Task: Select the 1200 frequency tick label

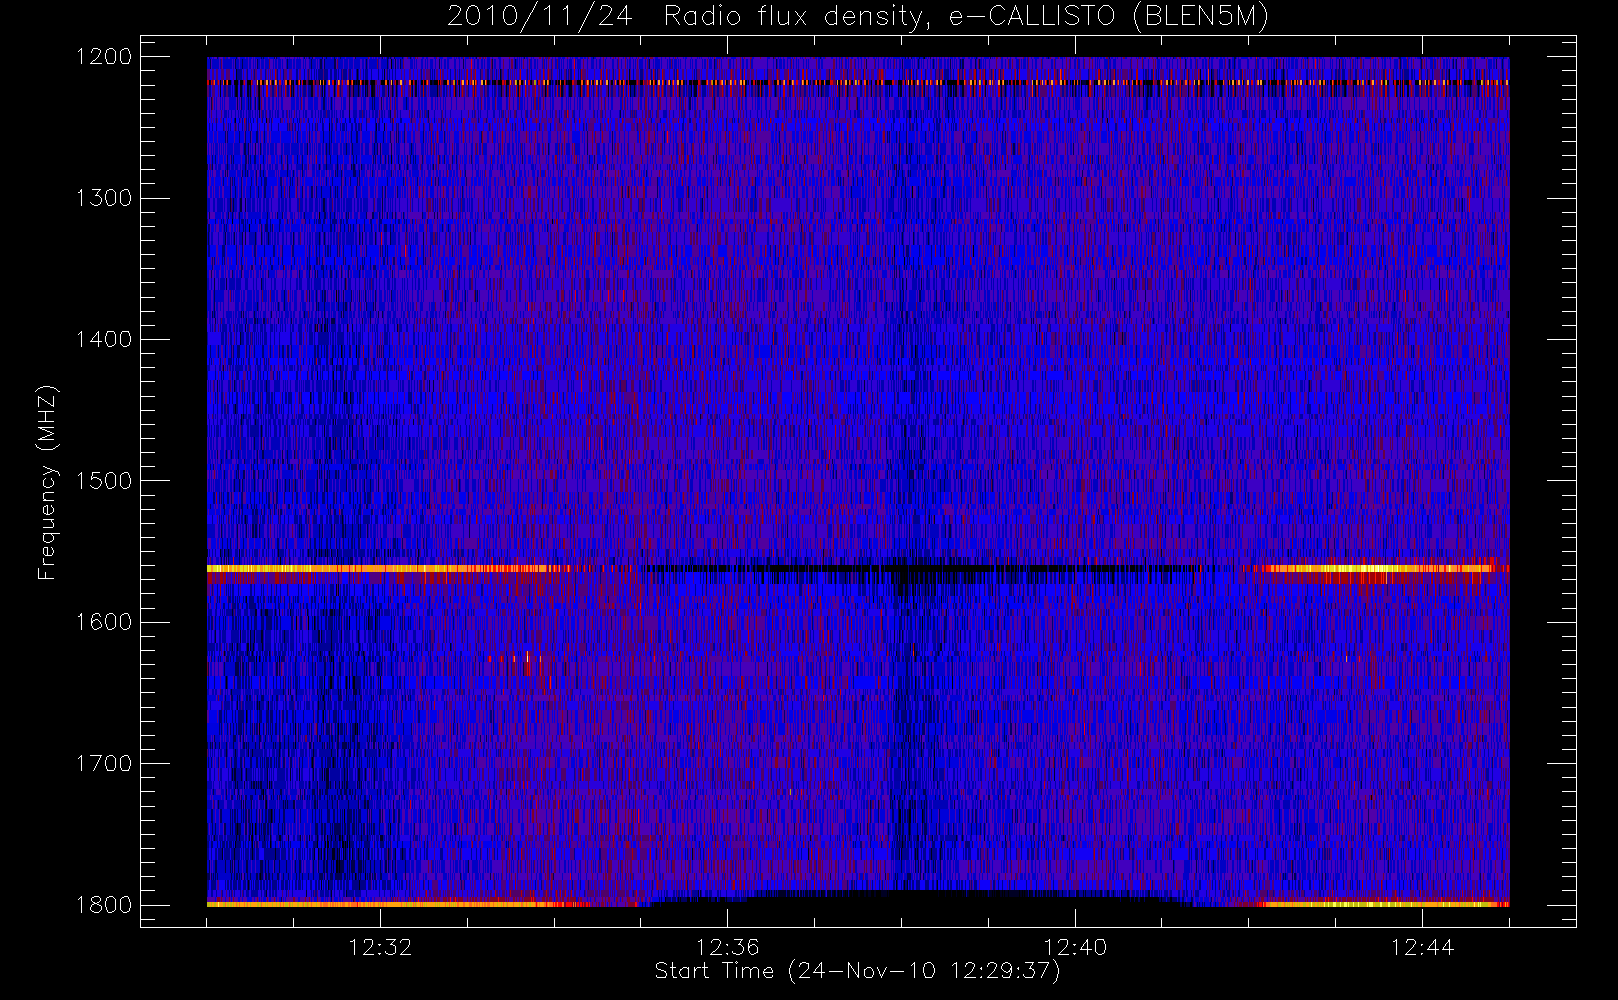Action: (104, 57)
